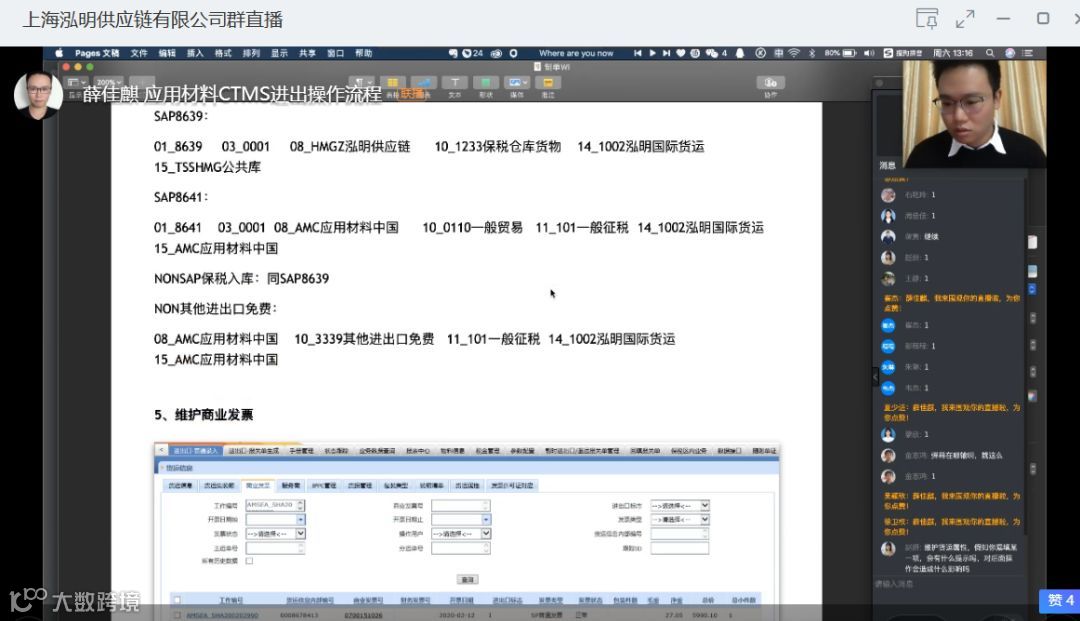This screenshot has height=621, width=1080.
Task: Open the volume speaker icon in menu bar
Action: click(869, 53)
